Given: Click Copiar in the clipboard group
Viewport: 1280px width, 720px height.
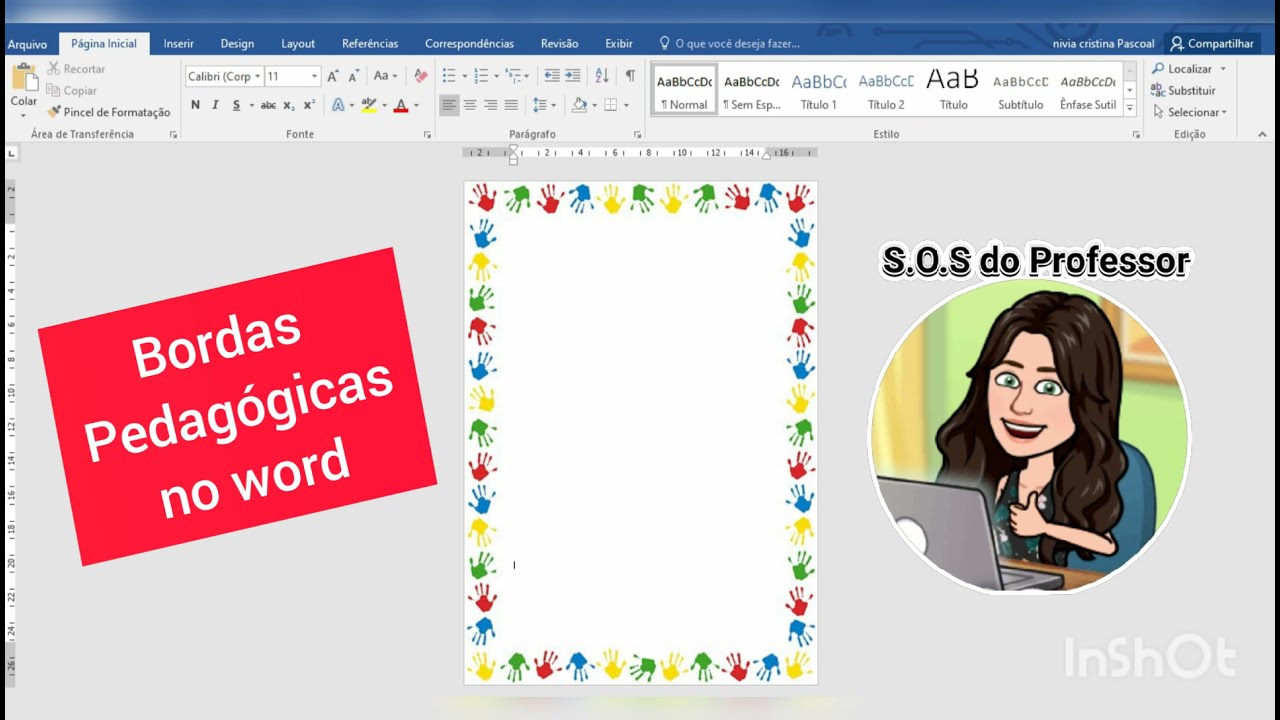Looking at the screenshot, I should (72, 90).
